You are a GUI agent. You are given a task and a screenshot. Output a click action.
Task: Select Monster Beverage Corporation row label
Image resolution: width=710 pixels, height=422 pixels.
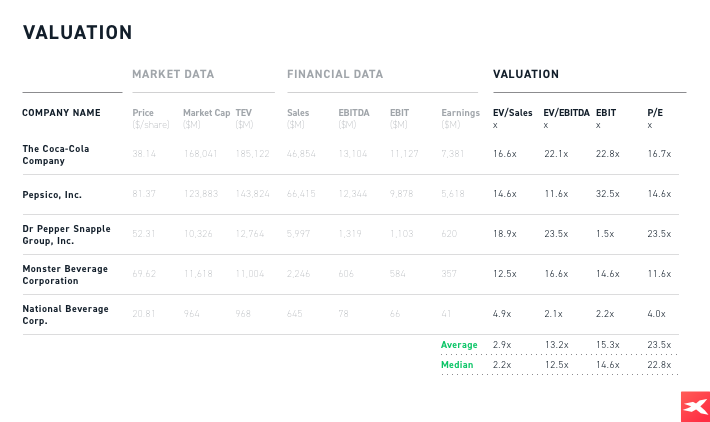click(x=64, y=275)
